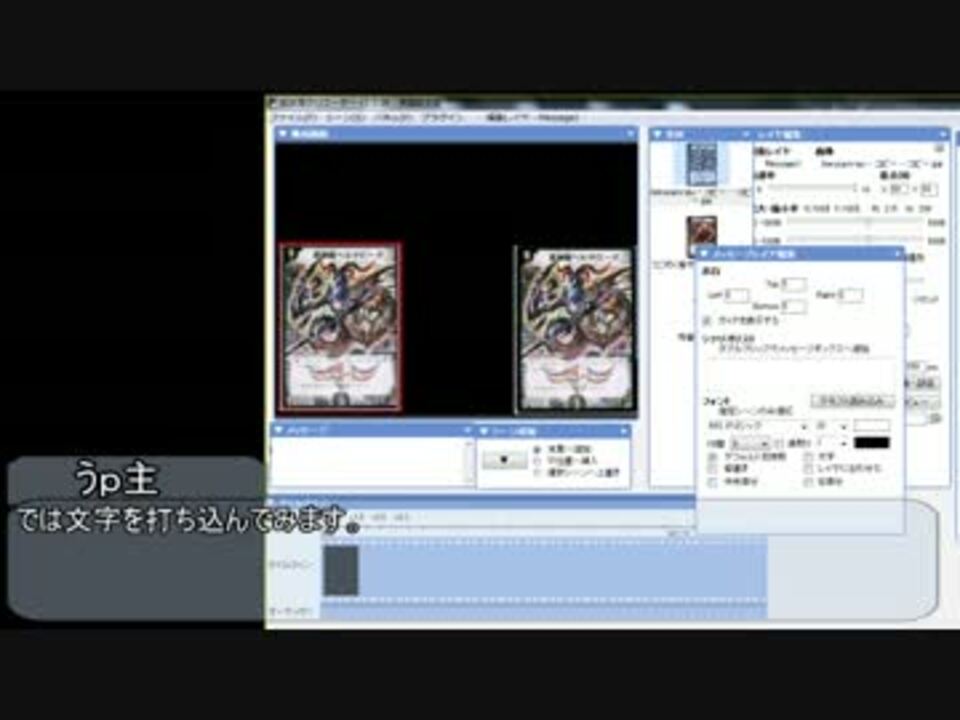Select the second radio option in the scene add panel
This screenshot has height=720, width=960.
[538, 461]
